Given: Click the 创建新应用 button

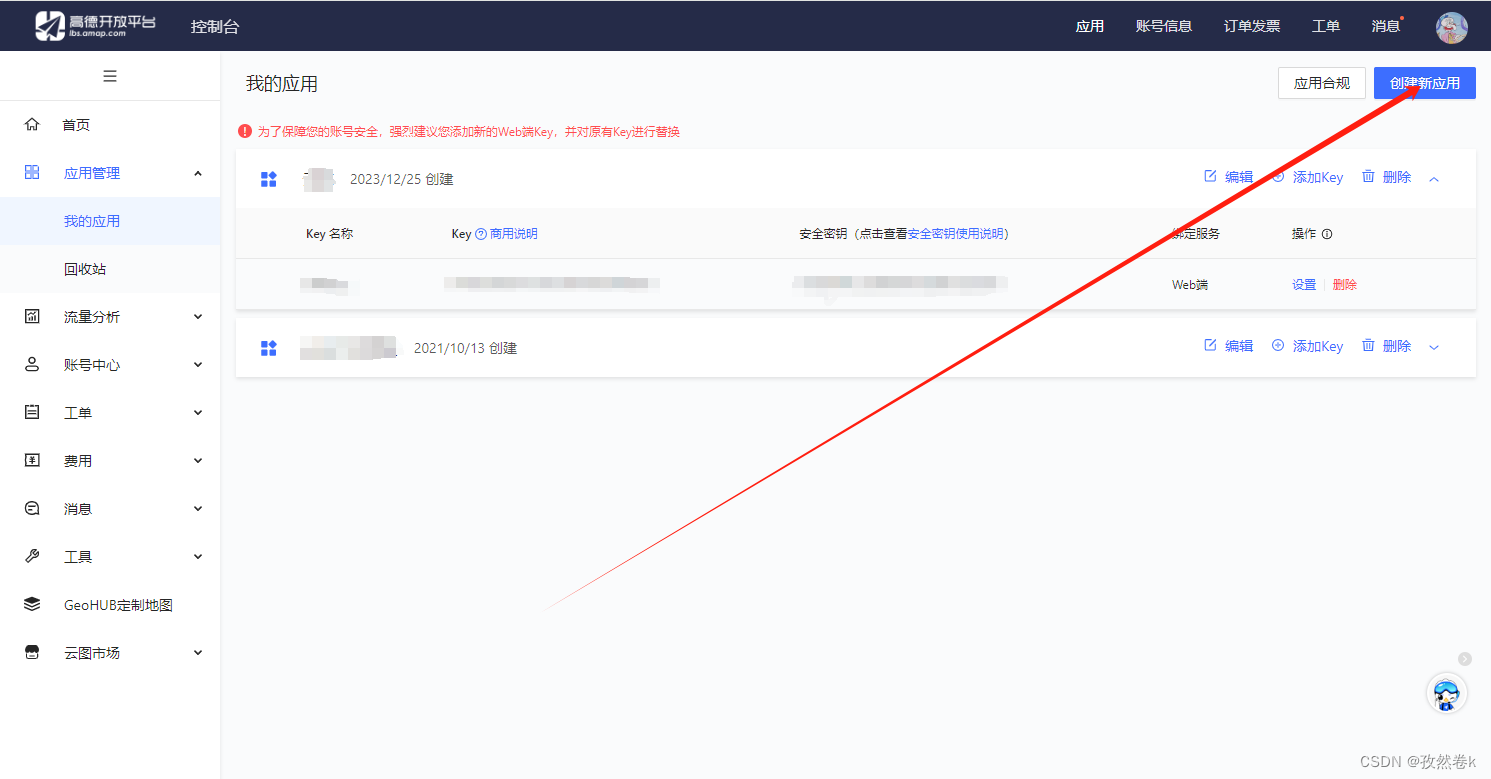Looking at the screenshot, I should point(1424,83).
